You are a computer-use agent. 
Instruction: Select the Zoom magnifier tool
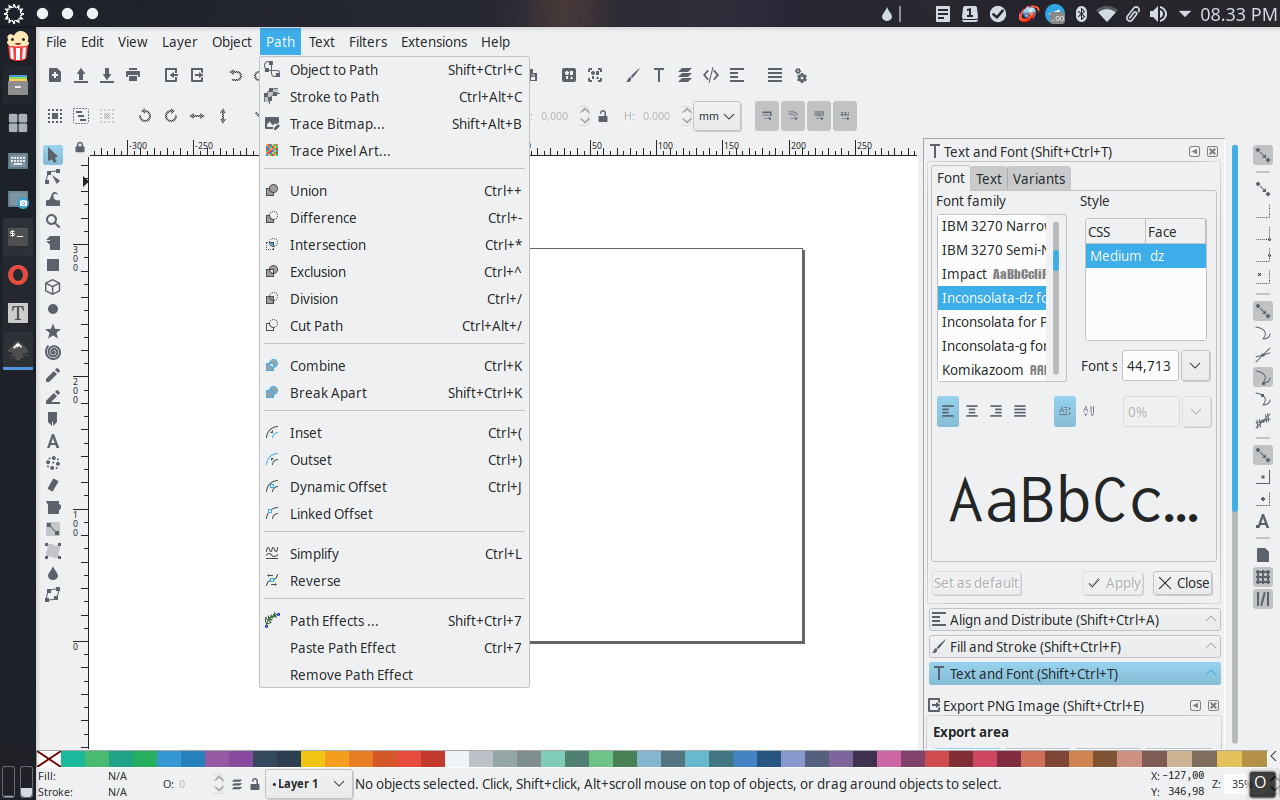click(53, 221)
